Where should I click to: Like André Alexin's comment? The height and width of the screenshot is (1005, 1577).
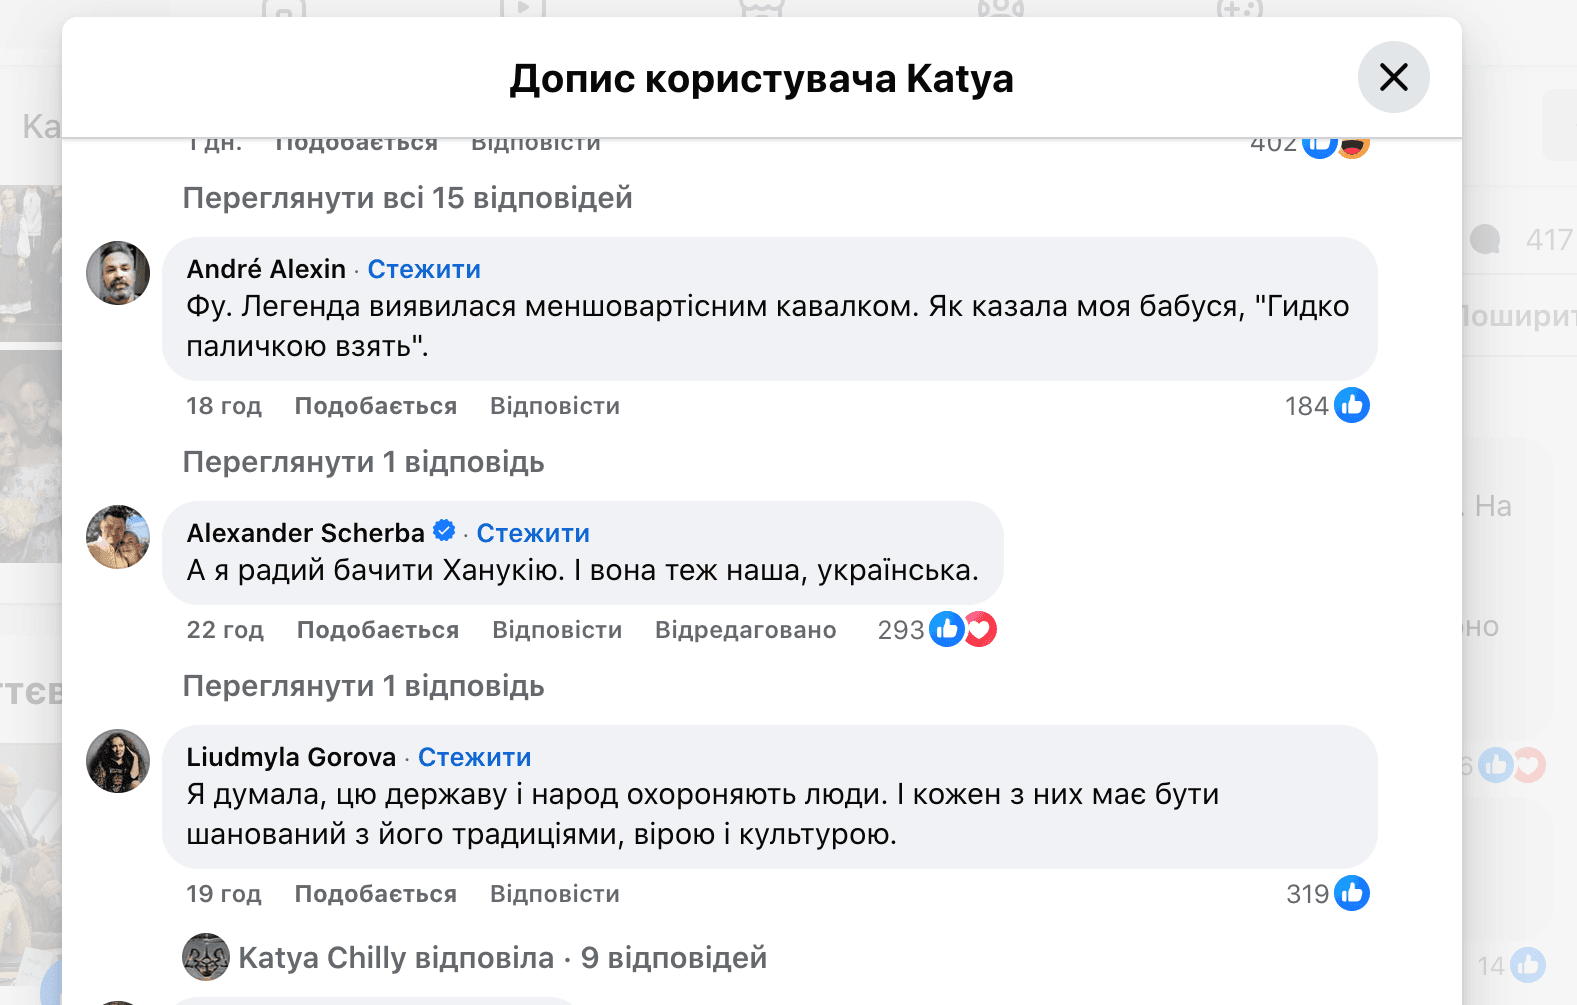pyautogui.click(x=375, y=406)
